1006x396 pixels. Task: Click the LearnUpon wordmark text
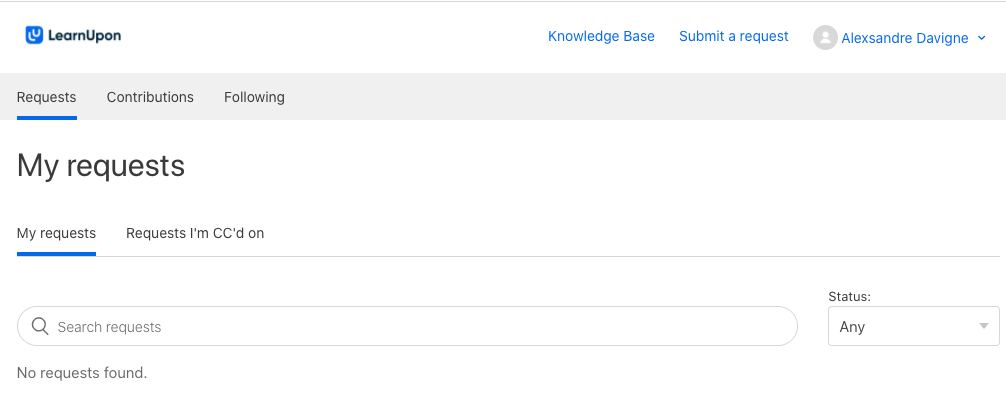tap(84, 35)
